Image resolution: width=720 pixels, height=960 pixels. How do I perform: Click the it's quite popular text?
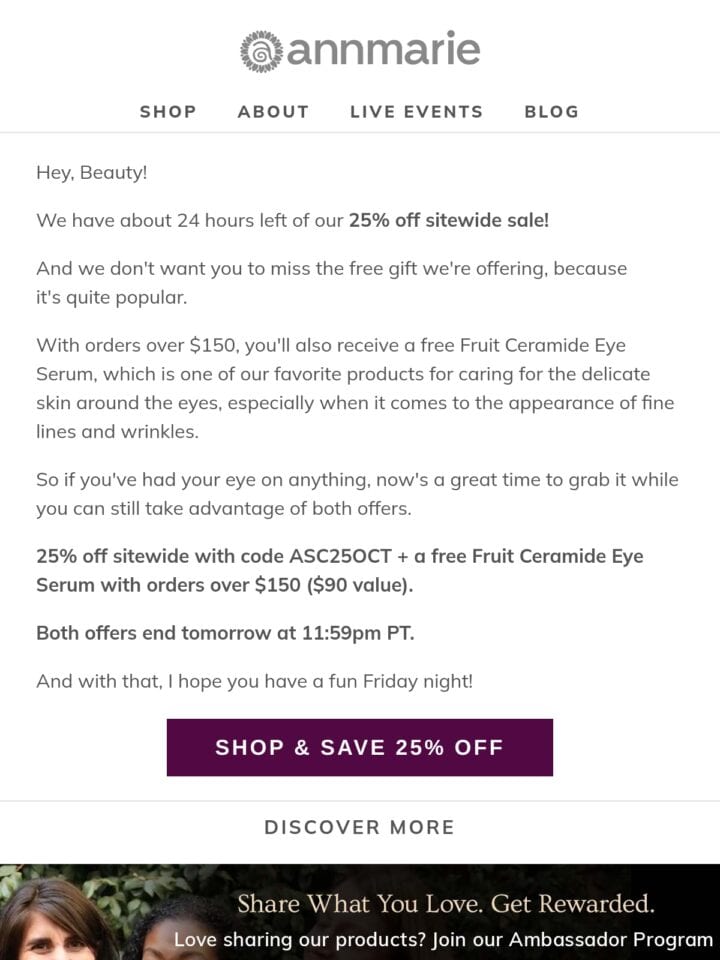[111, 298]
